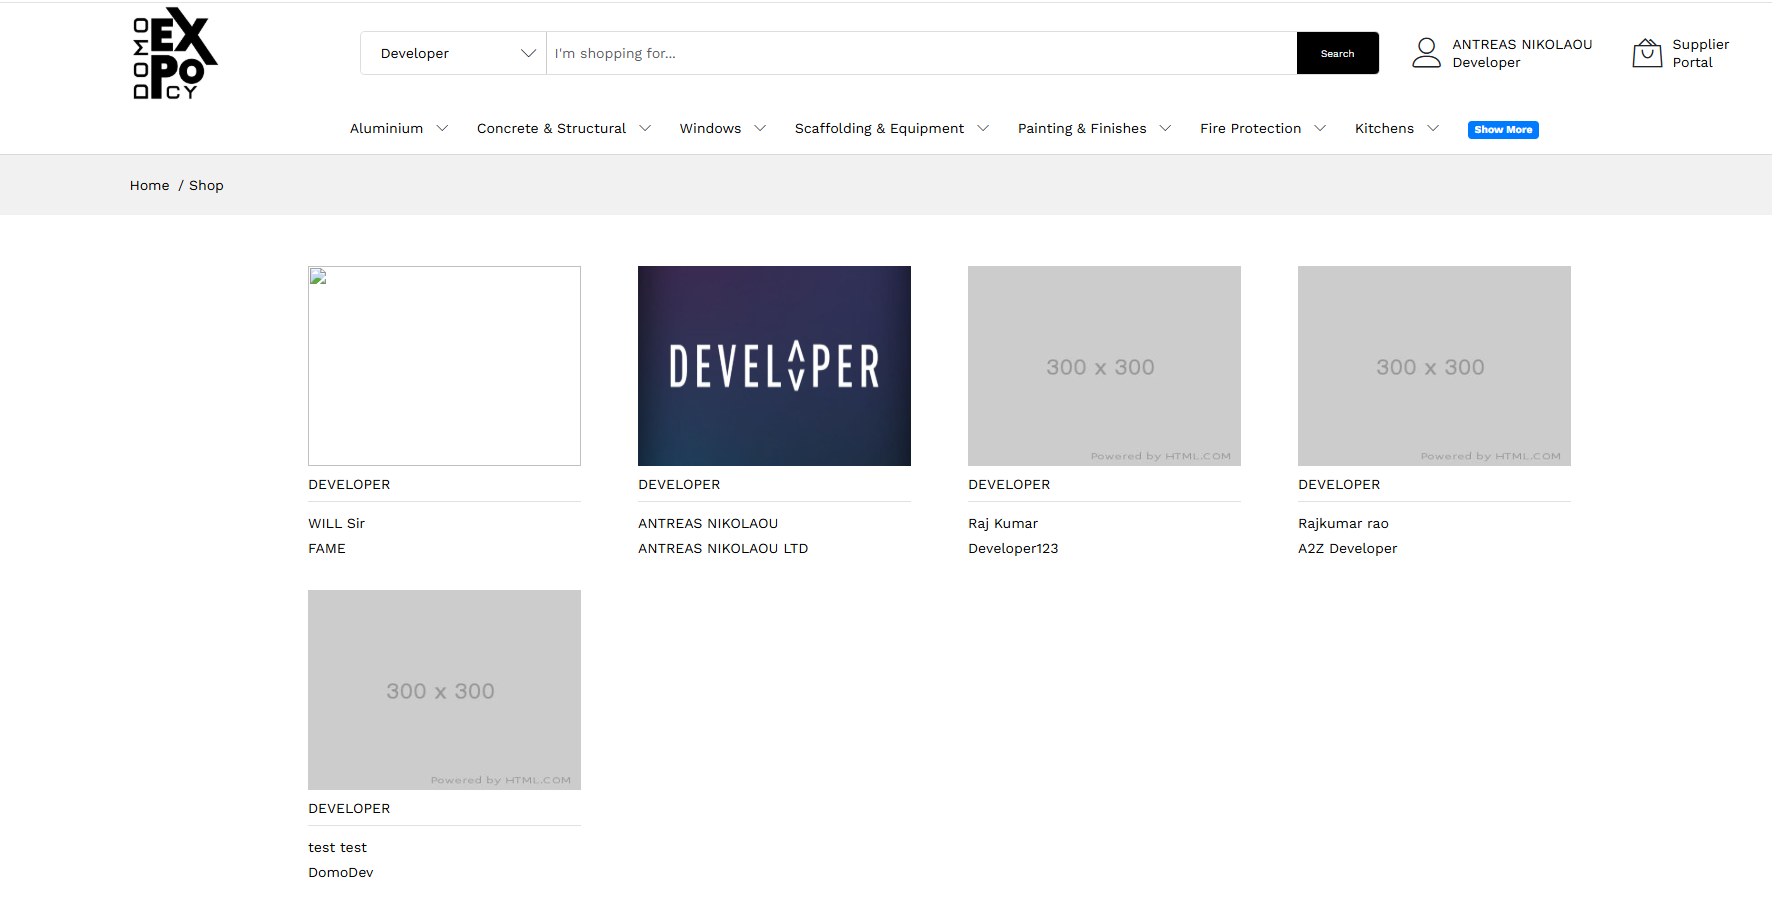Viewport: 1772px width, 901px height.
Task: Expand the chevron next to Painting & Finishes
Action: pos(1165,128)
